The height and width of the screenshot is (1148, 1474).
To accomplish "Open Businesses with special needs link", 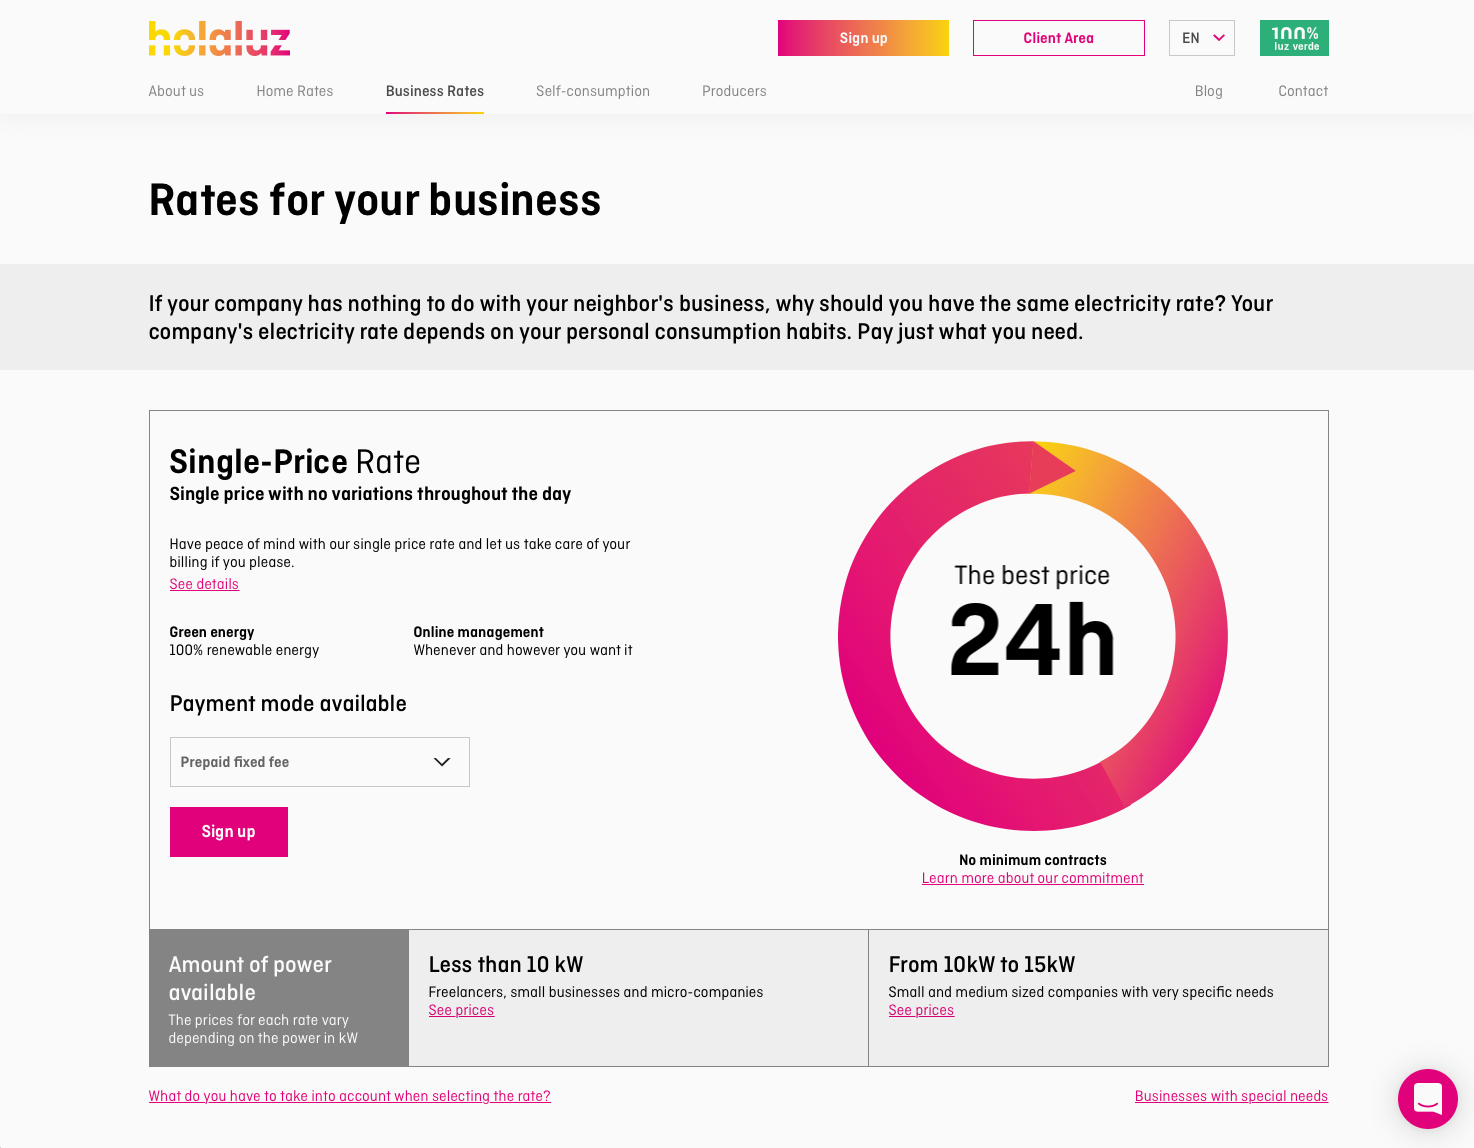I will [1231, 1096].
